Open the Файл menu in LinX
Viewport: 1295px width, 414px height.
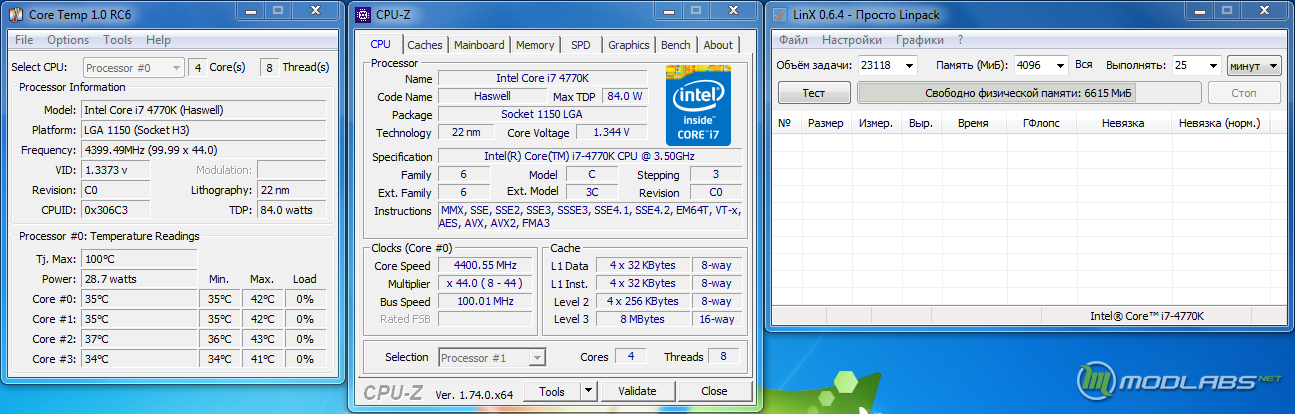point(793,40)
